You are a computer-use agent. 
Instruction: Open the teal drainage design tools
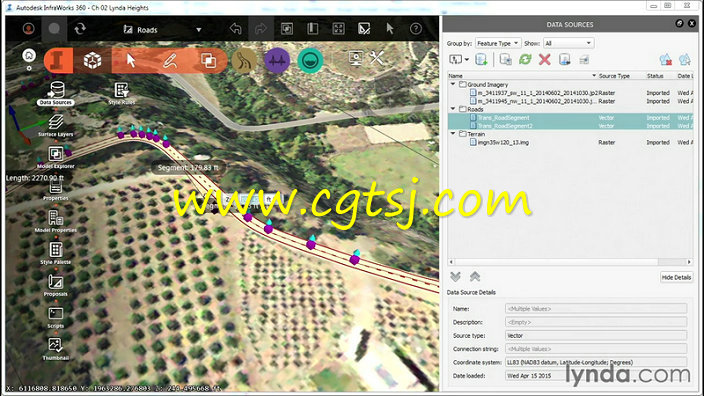[310, 60]
